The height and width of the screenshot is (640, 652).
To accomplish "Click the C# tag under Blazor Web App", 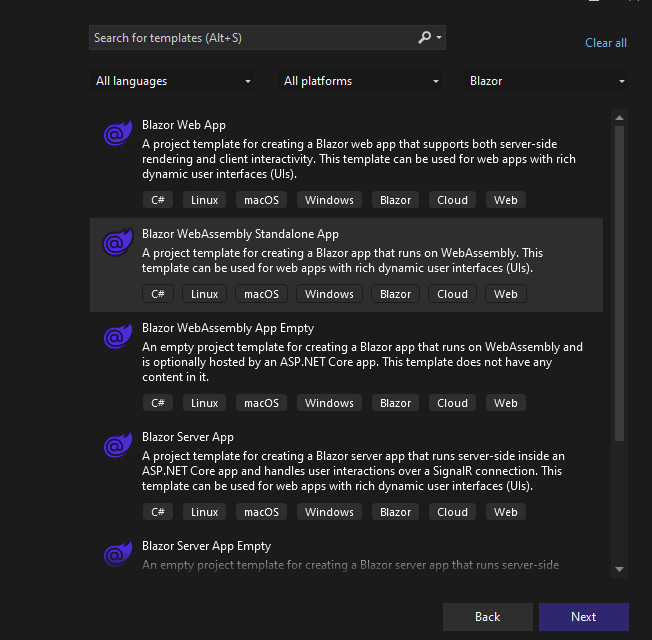I will pos(157,200).
